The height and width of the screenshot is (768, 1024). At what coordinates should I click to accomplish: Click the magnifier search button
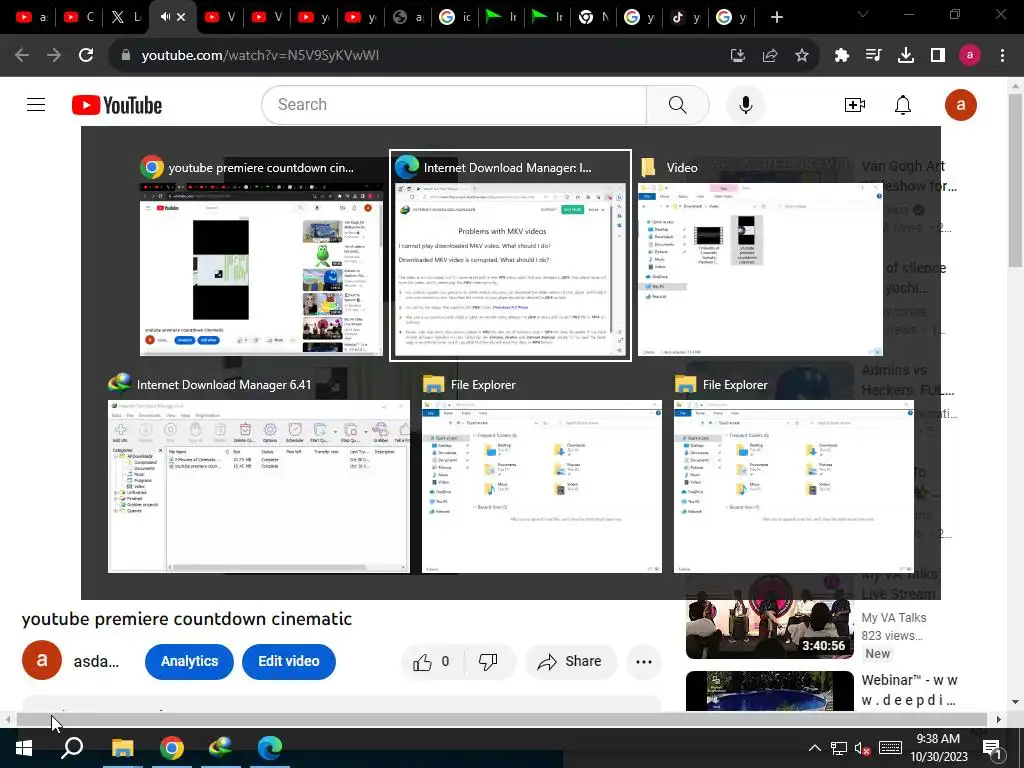click(678, 104)
